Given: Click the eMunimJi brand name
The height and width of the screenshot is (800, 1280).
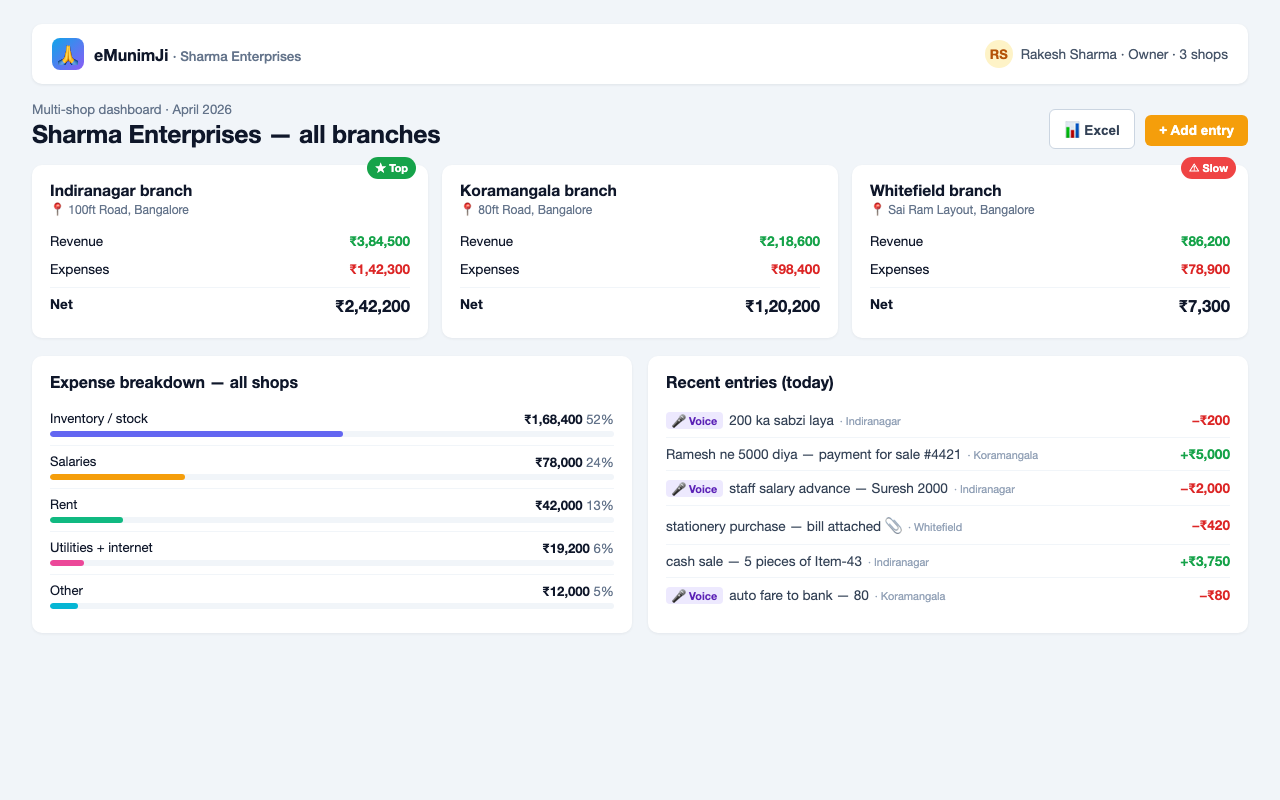Looking at the screenshot, I should [131, 56].
